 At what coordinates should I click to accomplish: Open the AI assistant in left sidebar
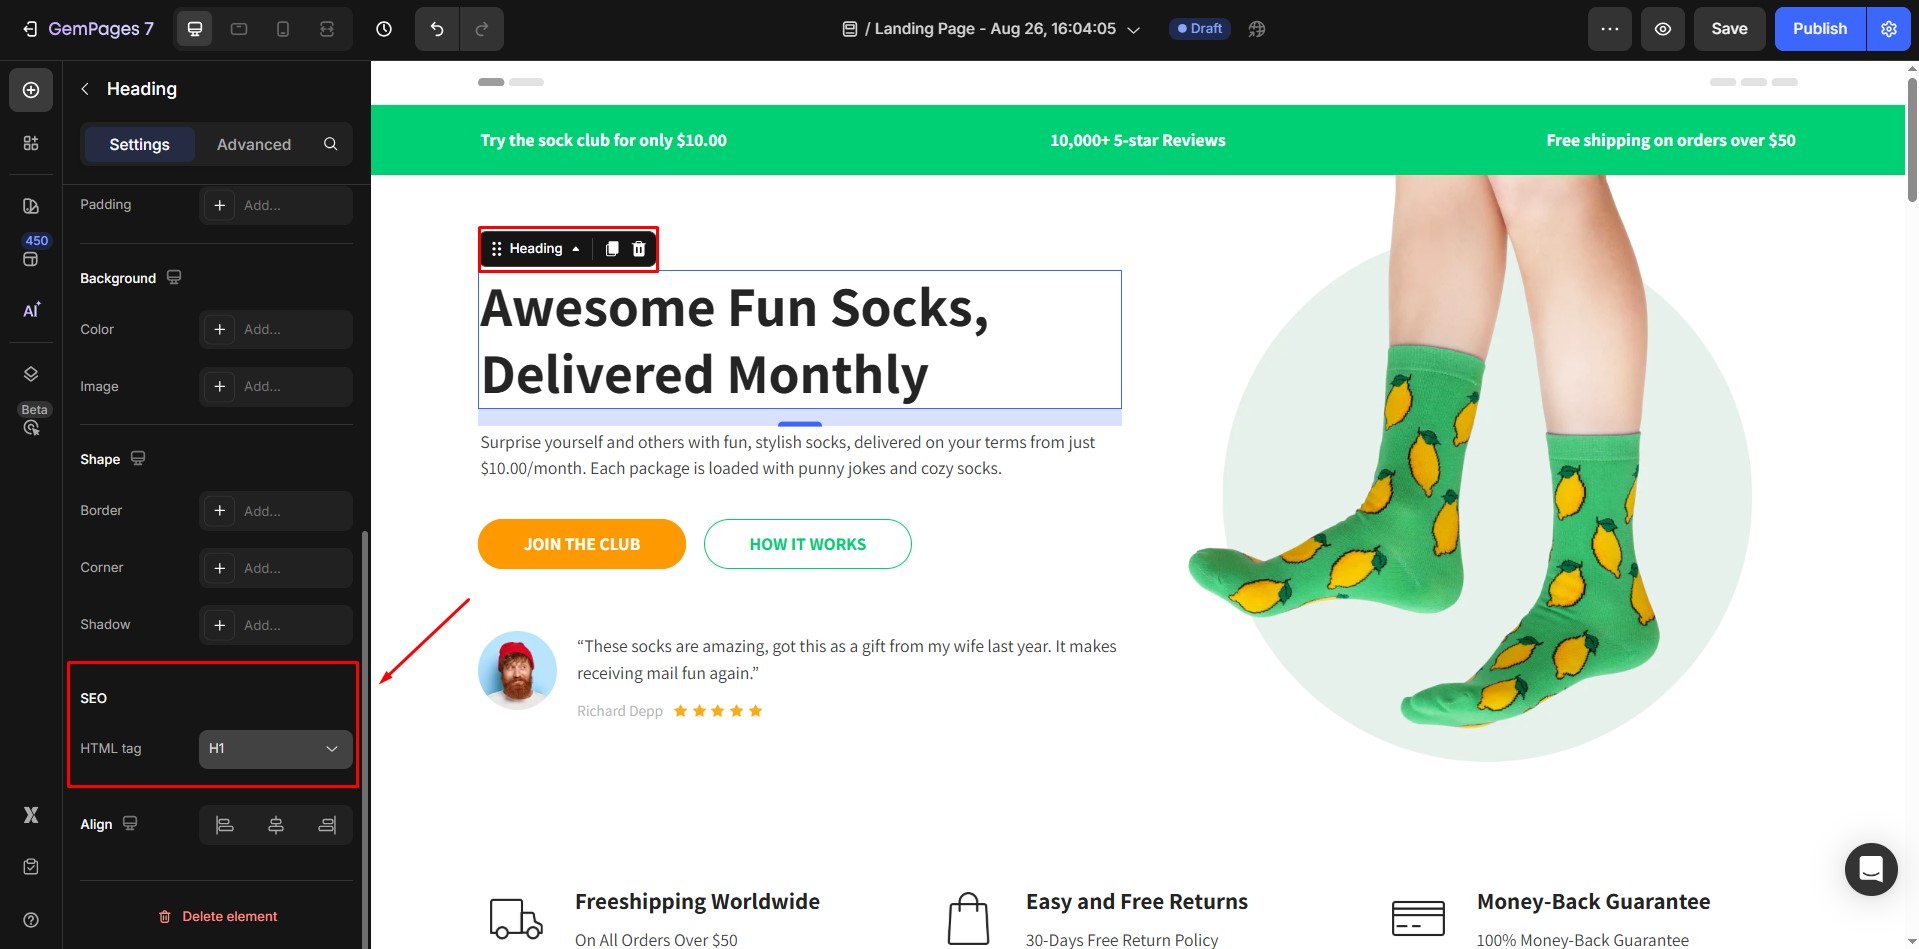pos(30,310)
